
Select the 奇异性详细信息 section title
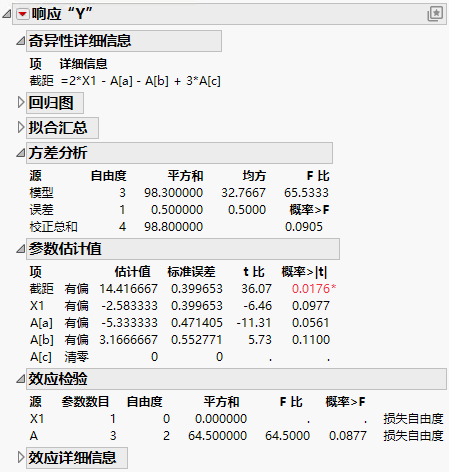click(x=80, y=41)
